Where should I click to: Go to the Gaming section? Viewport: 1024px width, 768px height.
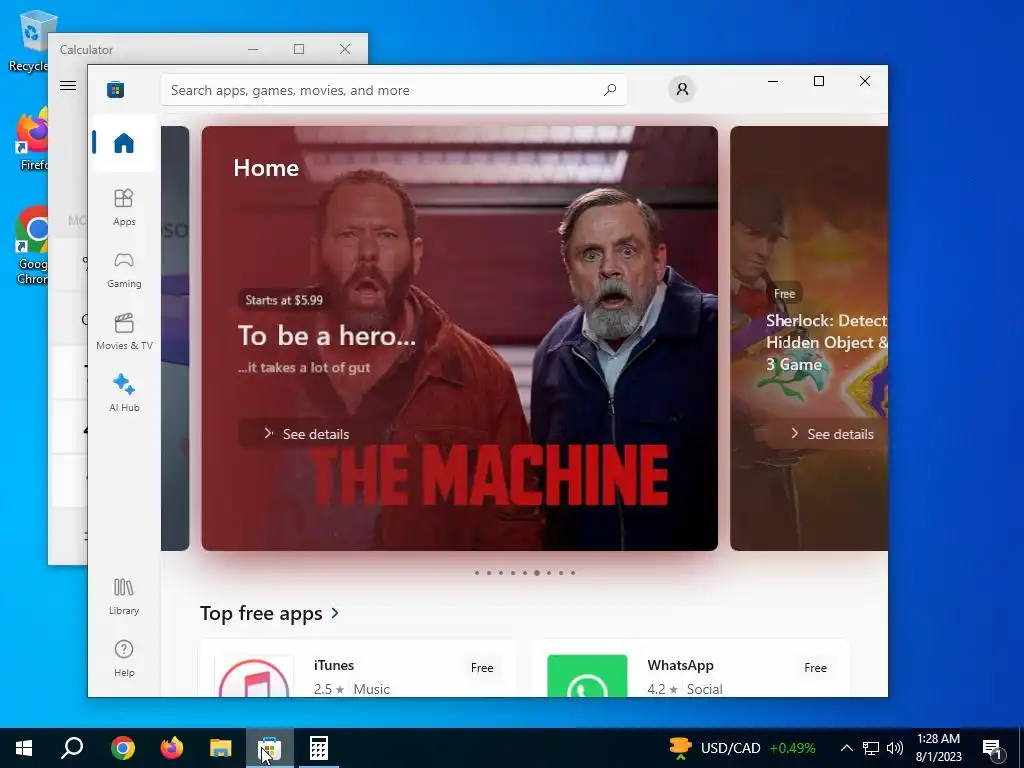[123, 270]
